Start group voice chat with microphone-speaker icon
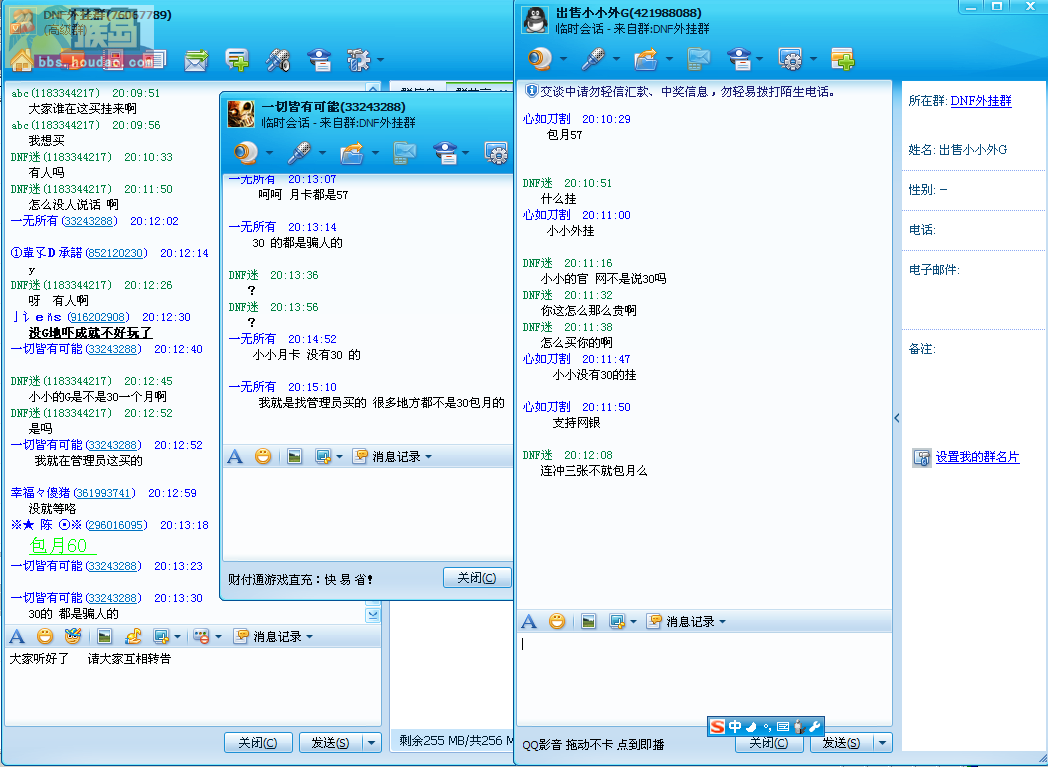 277,60
